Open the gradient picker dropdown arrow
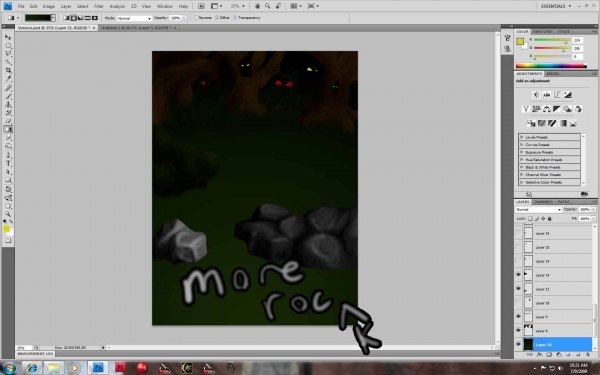The height and width of the screenshot is (375, 600). click(53, 18)
